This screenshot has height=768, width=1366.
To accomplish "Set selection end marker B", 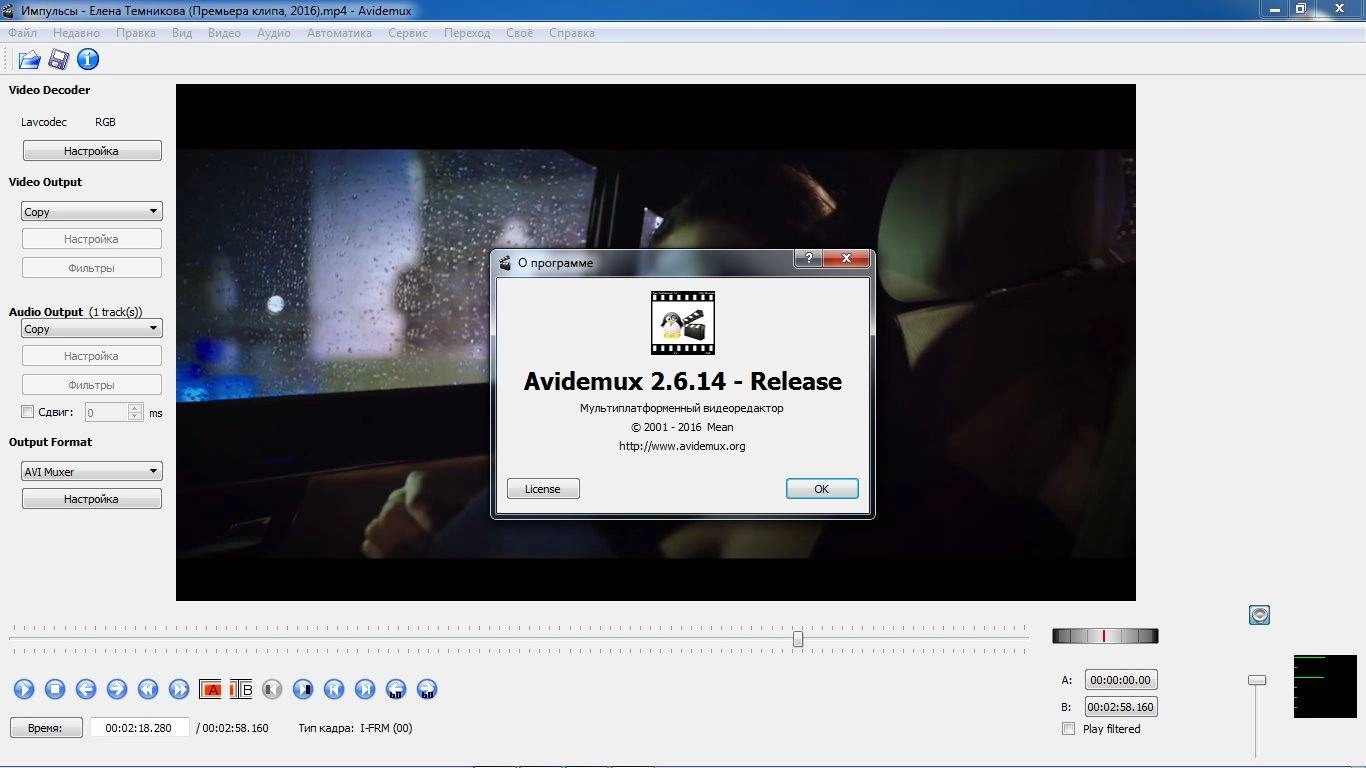I will [x=241, y=689].
